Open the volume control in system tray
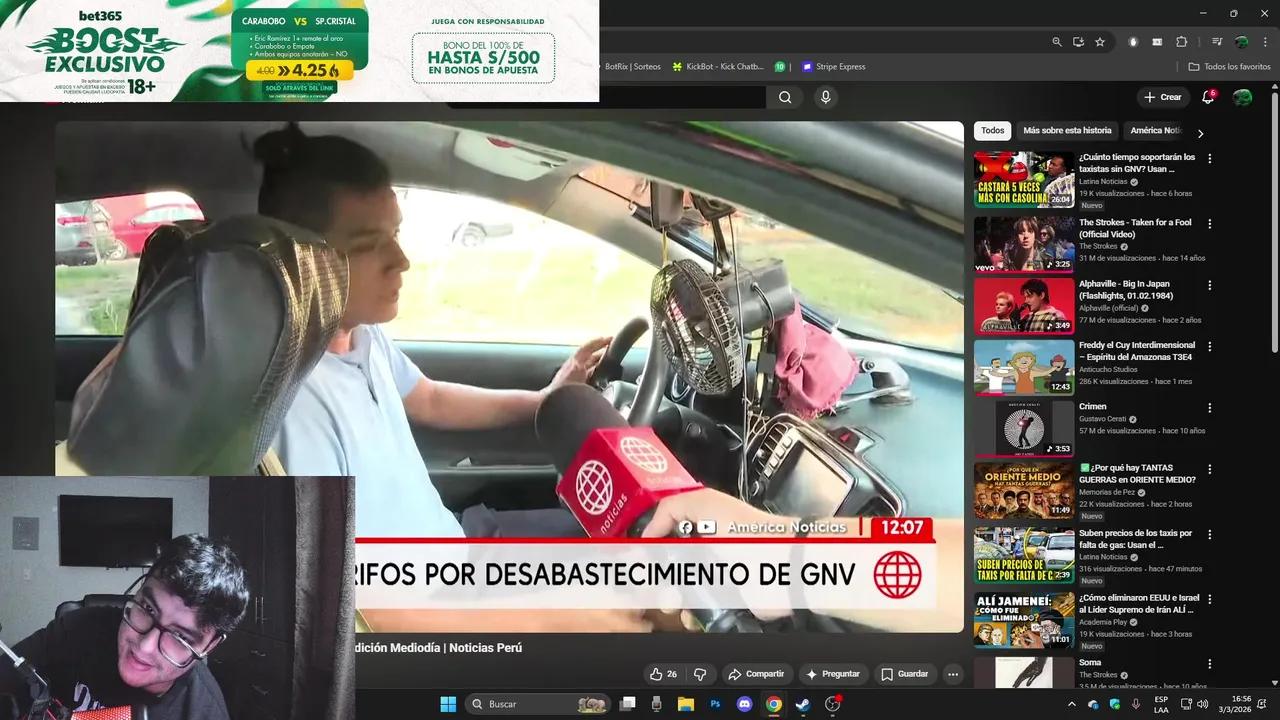Image resolution: width=1280 pixels, height=720 pixels. click(1202, 704)
